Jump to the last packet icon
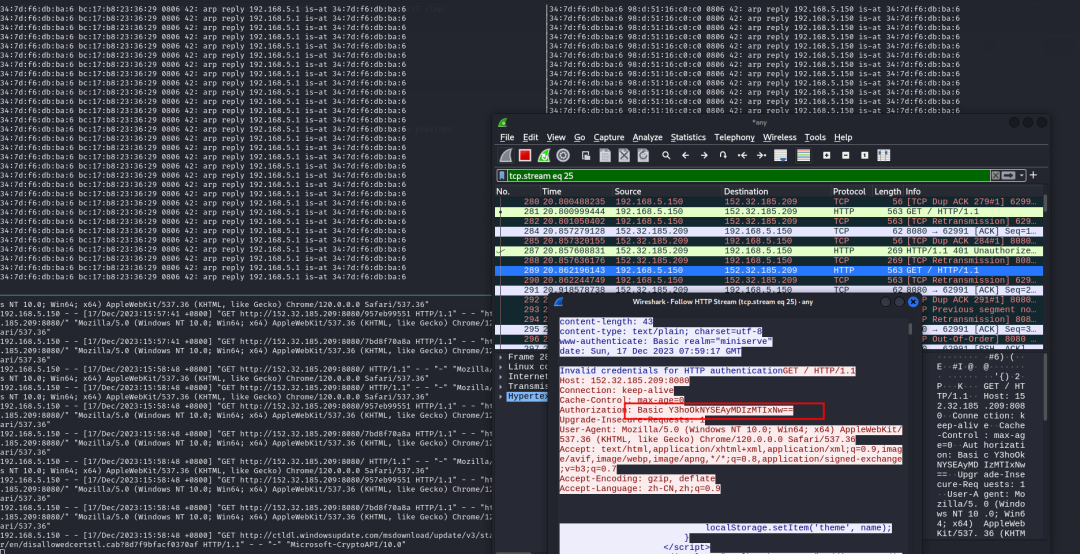 coord(761,156)
